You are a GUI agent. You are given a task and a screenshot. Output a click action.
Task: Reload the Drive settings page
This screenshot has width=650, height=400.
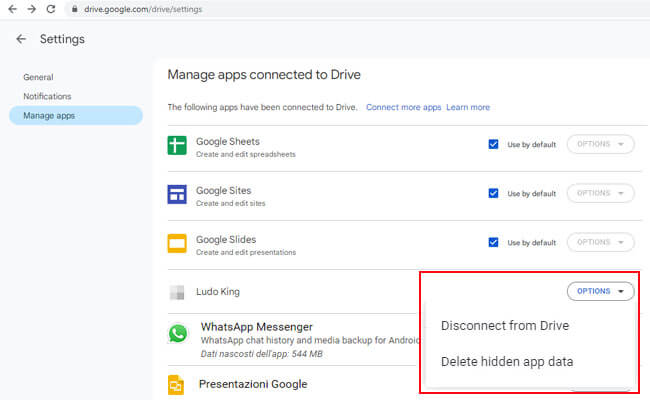[51, 9]
